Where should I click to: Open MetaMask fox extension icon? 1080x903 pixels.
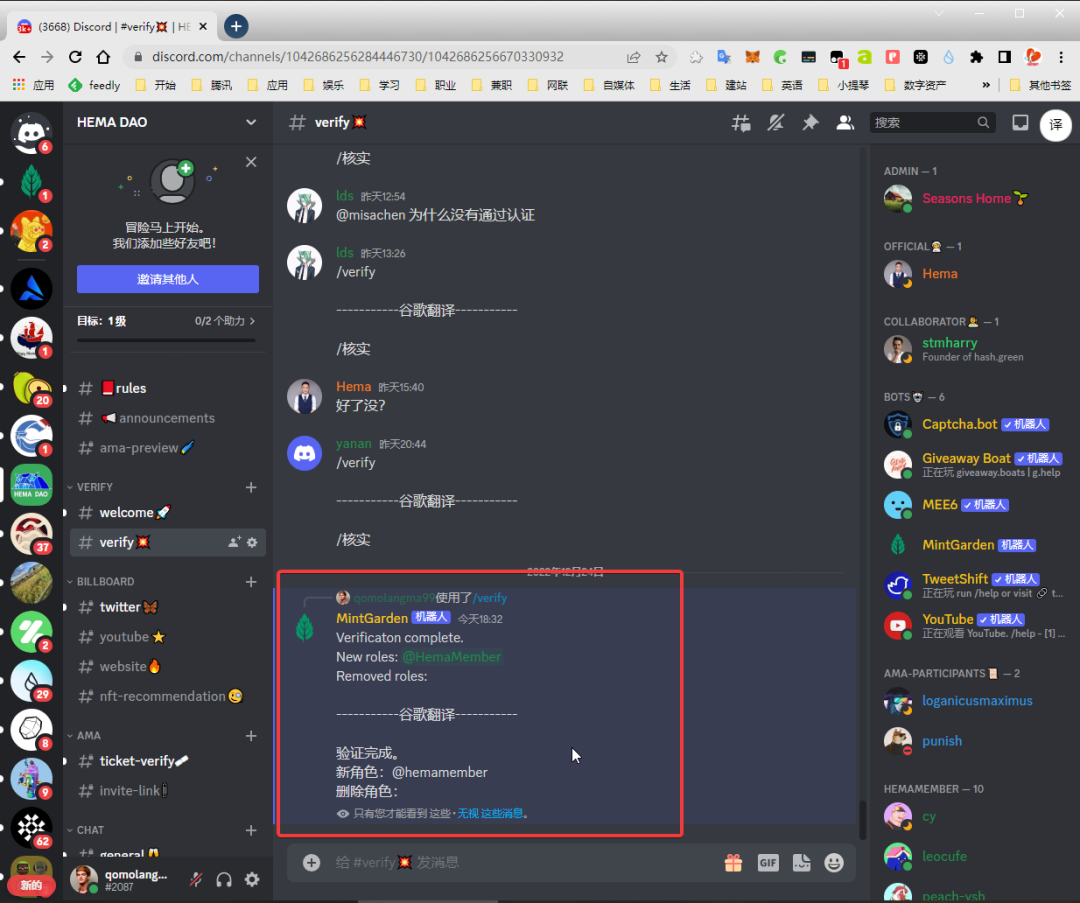pyautogui.click(x=752, y=57)
